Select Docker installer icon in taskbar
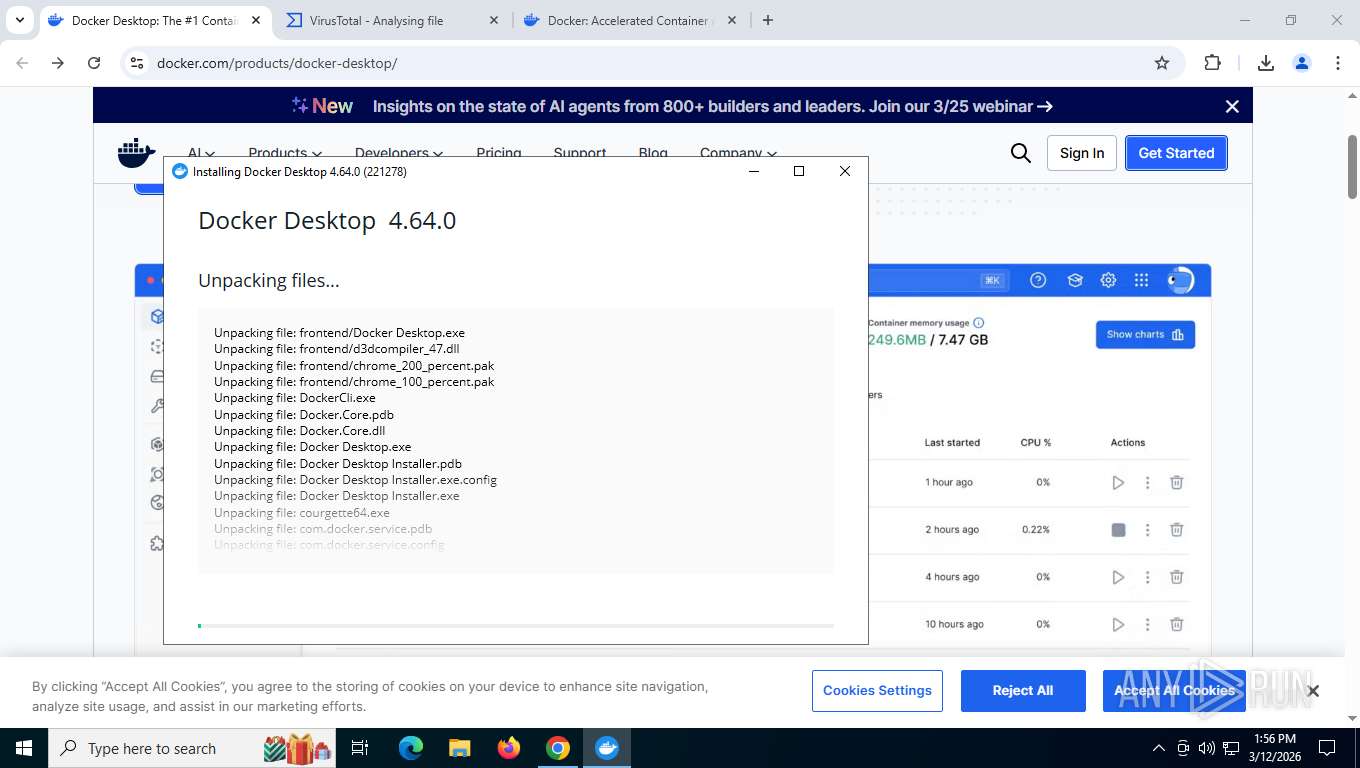Image resolution: width=1360 pixels, height=768 pixels. (x=607, y=748)
